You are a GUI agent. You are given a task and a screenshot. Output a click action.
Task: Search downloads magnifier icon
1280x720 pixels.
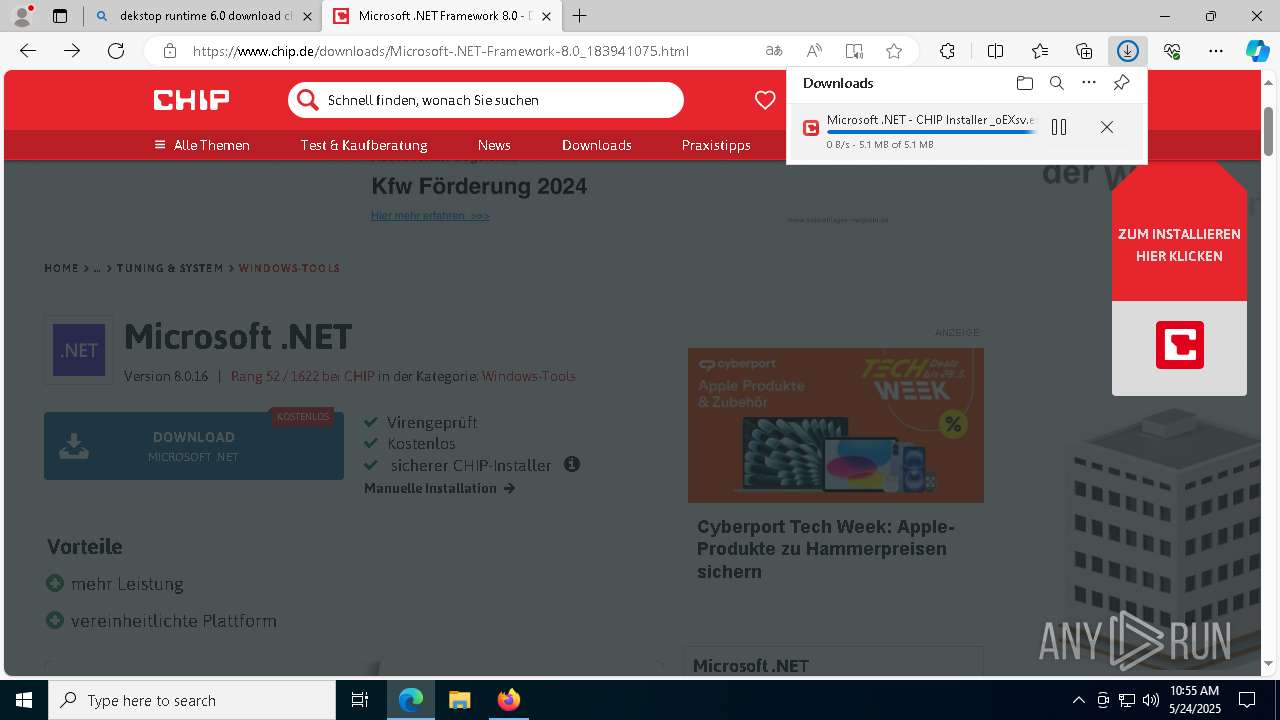[x=1056, y=83]
